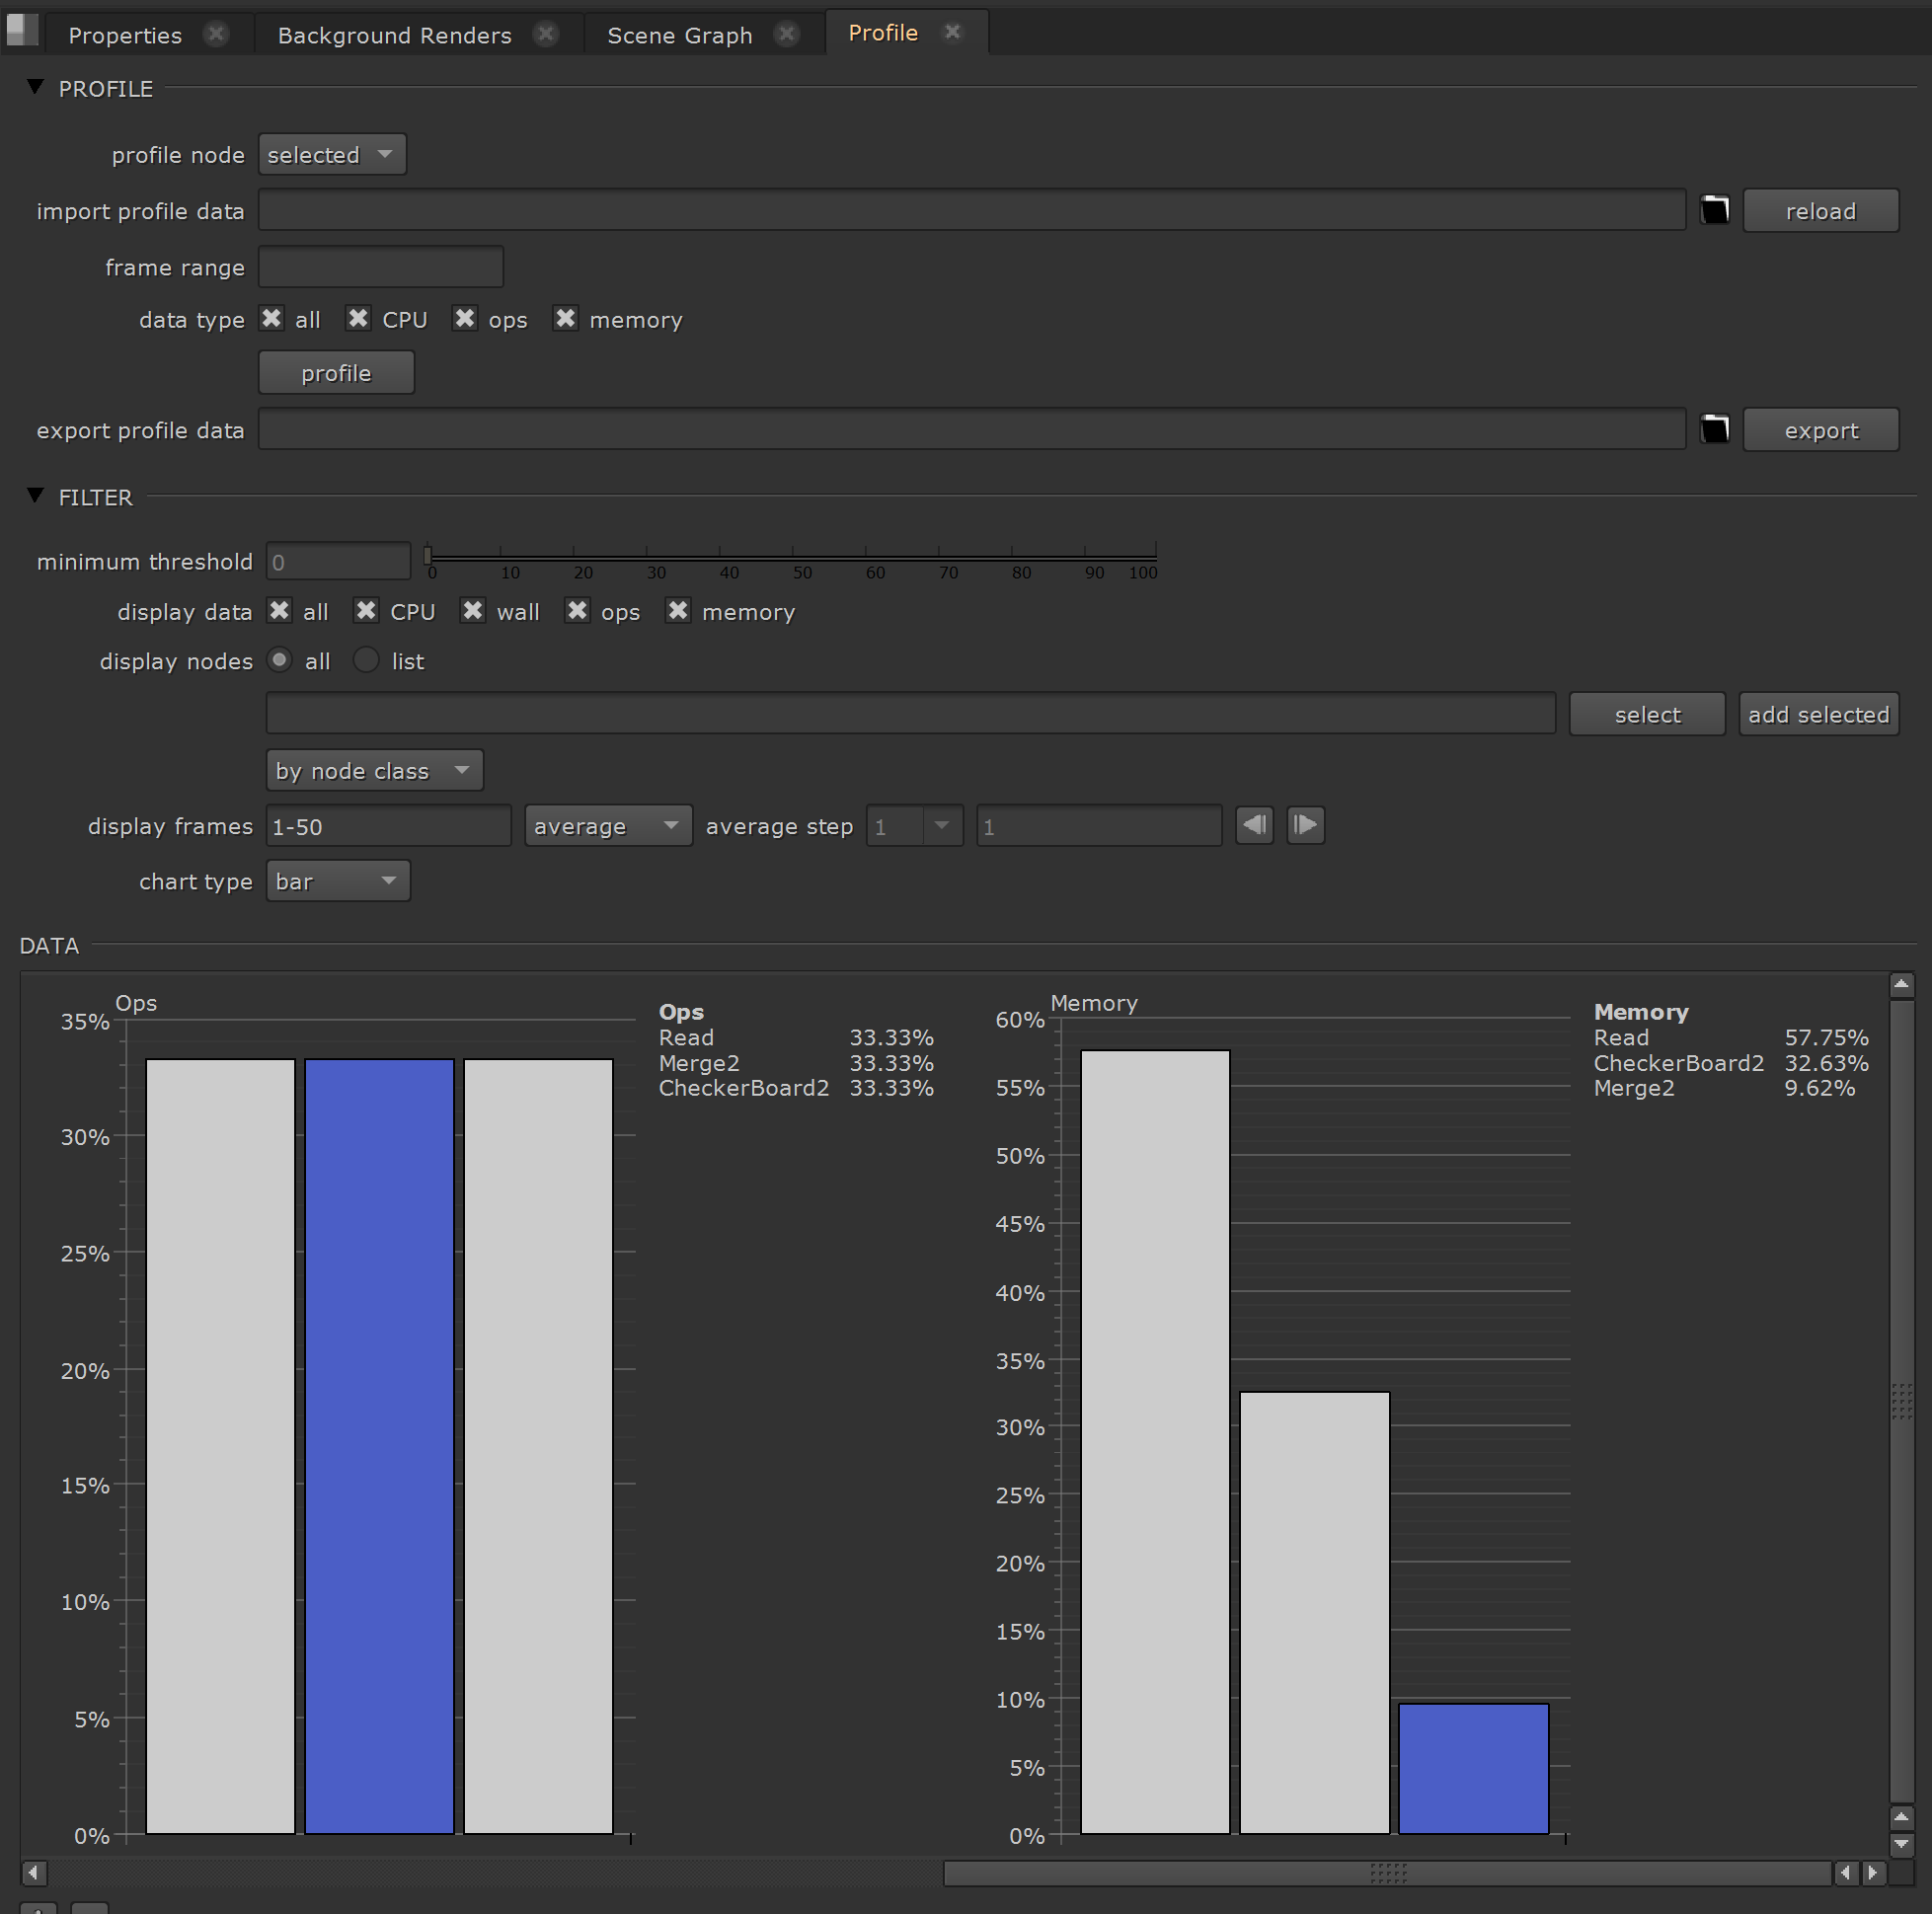Step to previous display frame arrow
Viewport: 1932px width, 1914px height.
(1254, 826)
